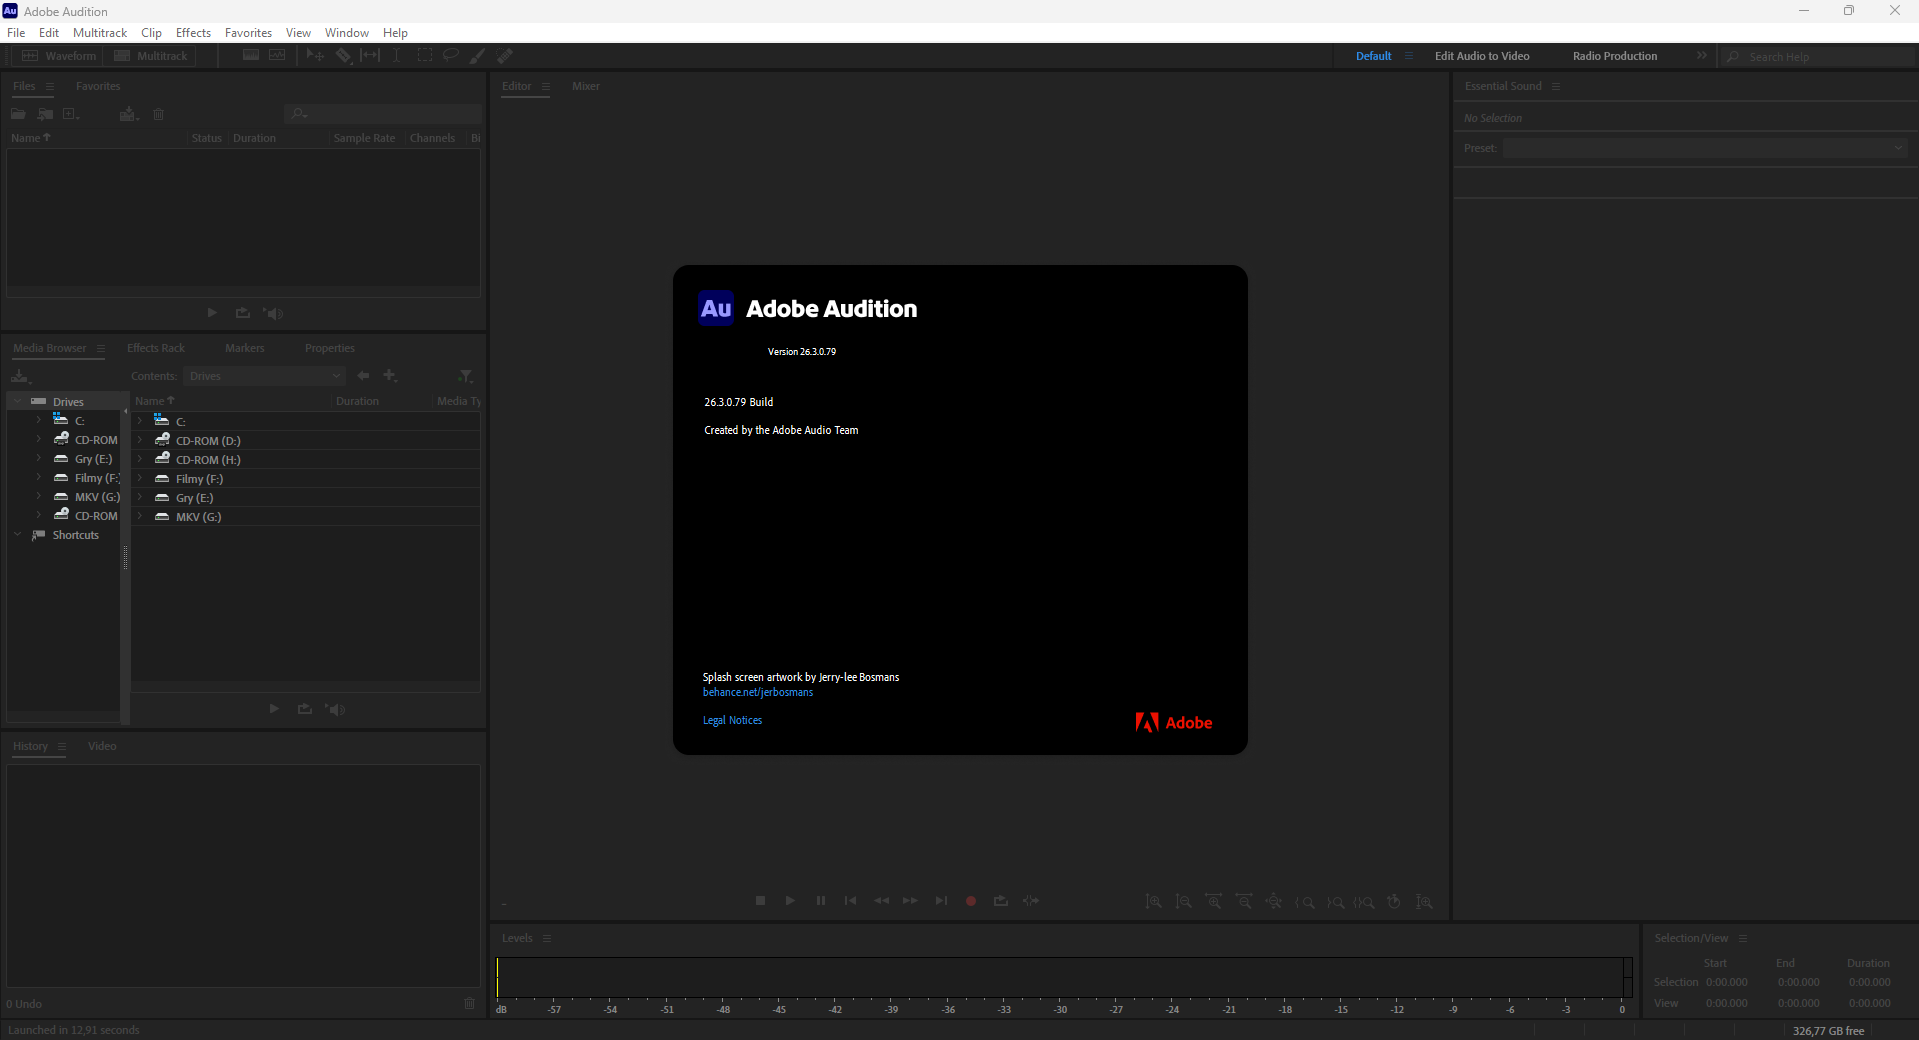
Task: Switch to the Multitrack editor view
Action: coord(151,56)
